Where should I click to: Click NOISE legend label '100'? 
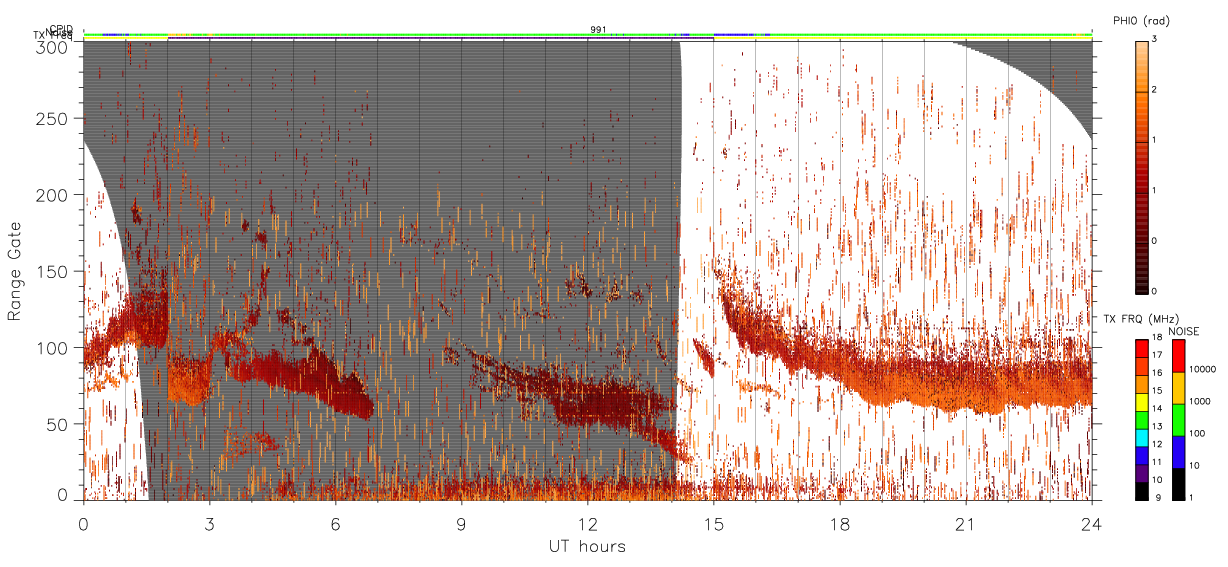[x=1197, y=433]
